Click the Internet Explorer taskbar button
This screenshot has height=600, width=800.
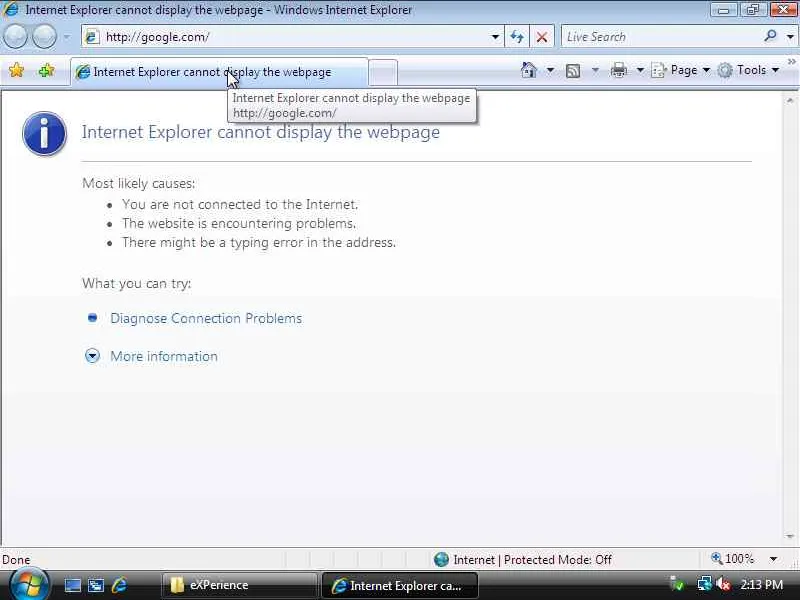coord(399,585)
